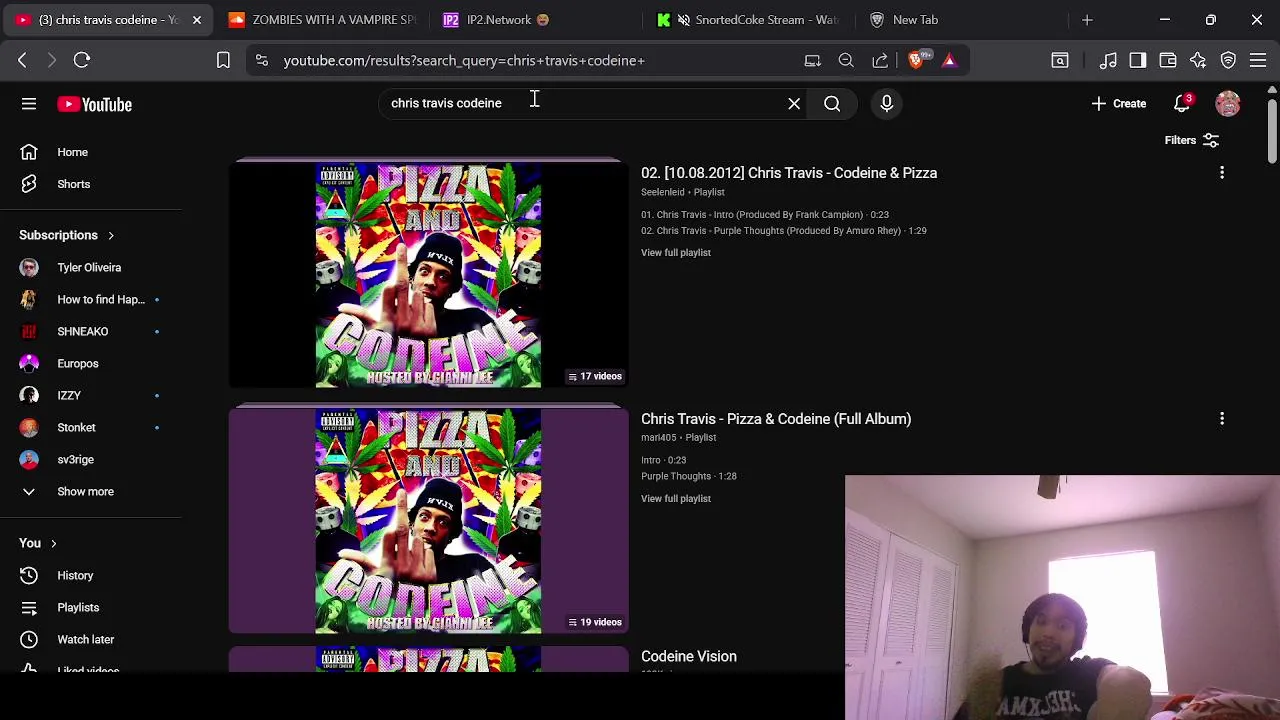The height and width of the screenshot is (720, 1280).
Task: Open media control music note icon
Action: (x=1108, y=61)
